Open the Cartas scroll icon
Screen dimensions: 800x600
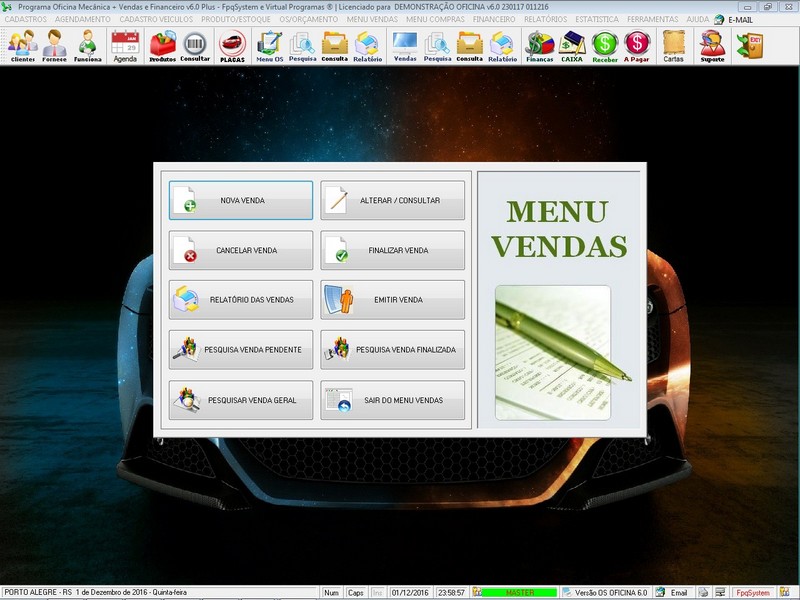[x=673, y=46]
